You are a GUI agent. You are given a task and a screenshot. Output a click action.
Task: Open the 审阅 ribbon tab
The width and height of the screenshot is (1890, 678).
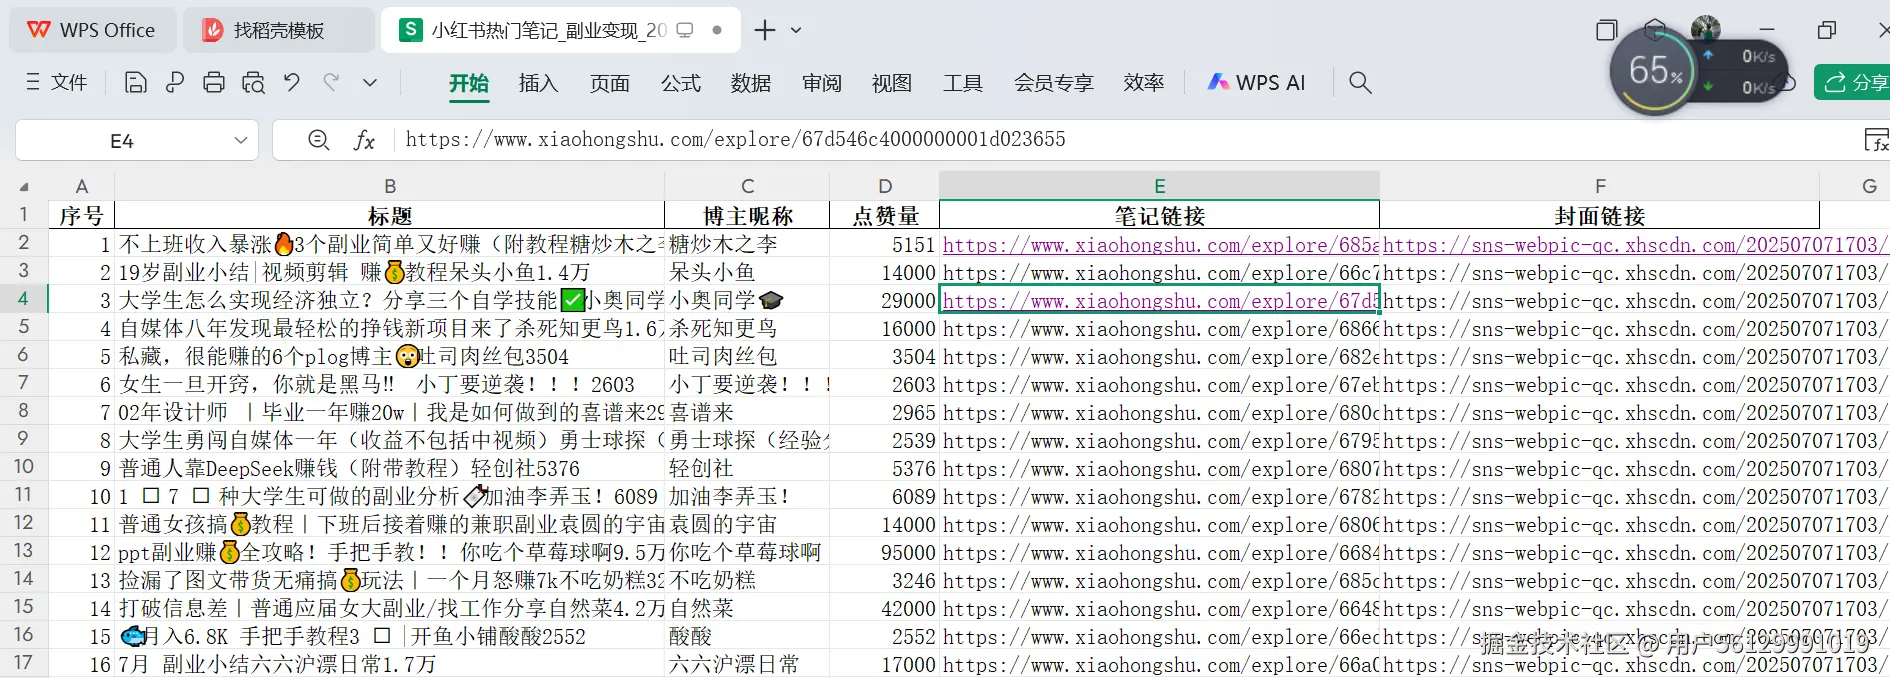(x=822, y=83)
